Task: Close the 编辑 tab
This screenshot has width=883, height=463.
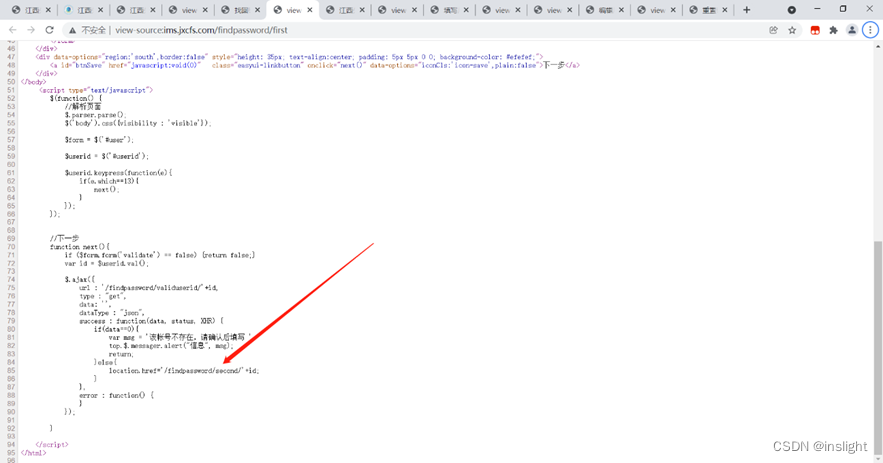Action: 621,10
